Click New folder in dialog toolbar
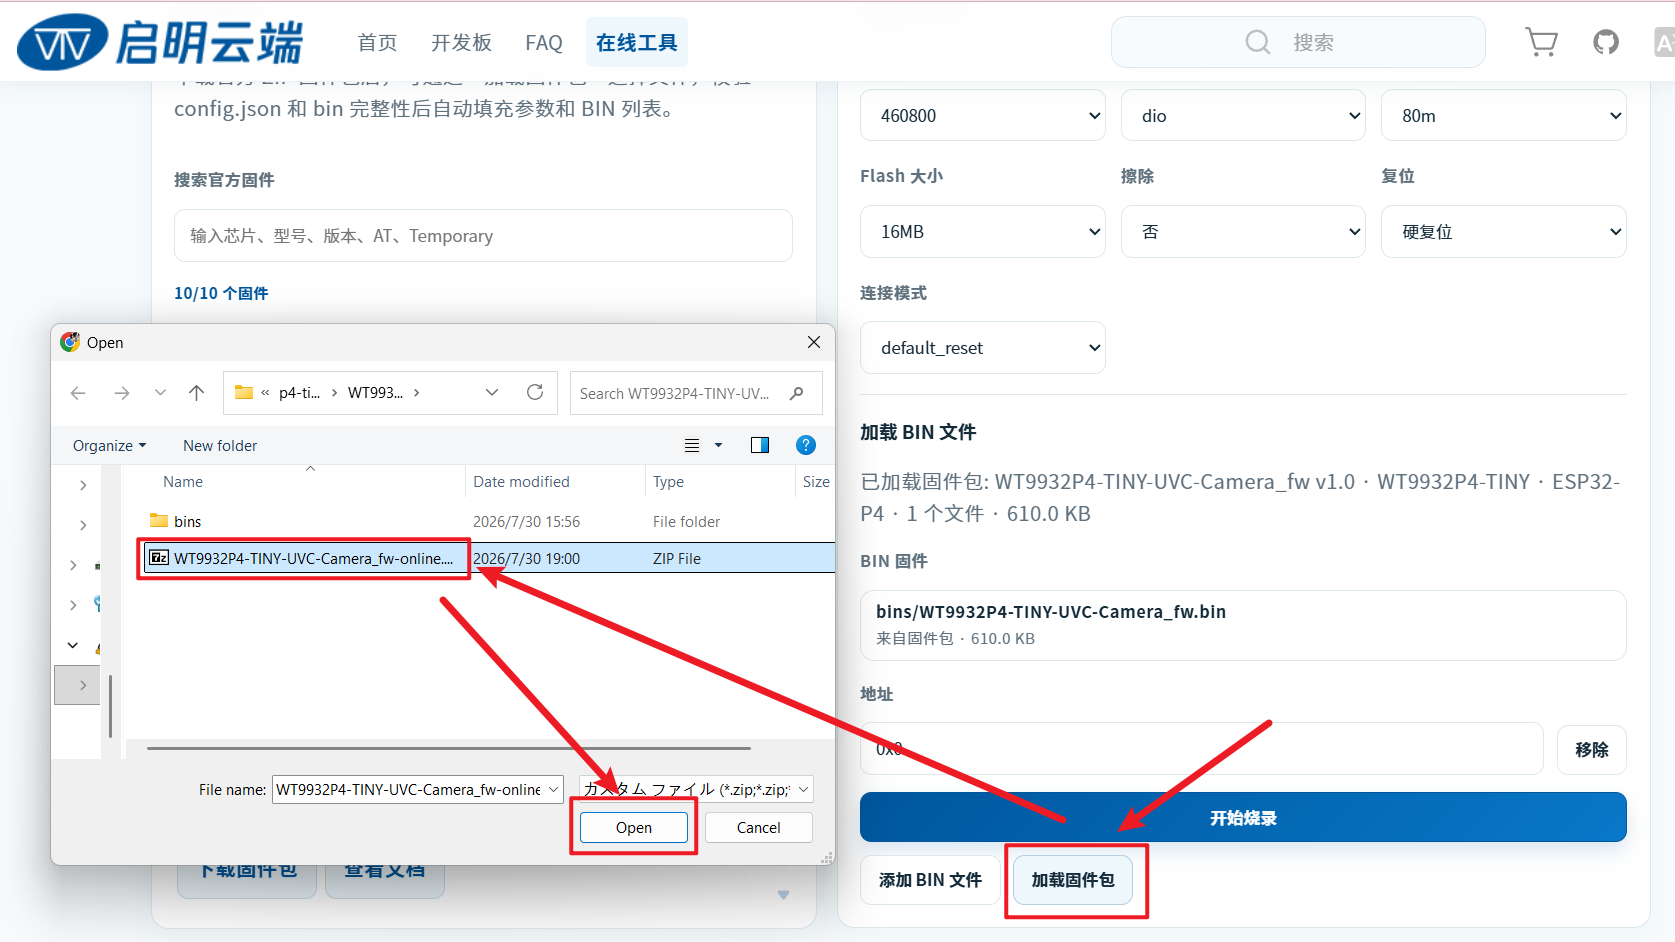 220,445
